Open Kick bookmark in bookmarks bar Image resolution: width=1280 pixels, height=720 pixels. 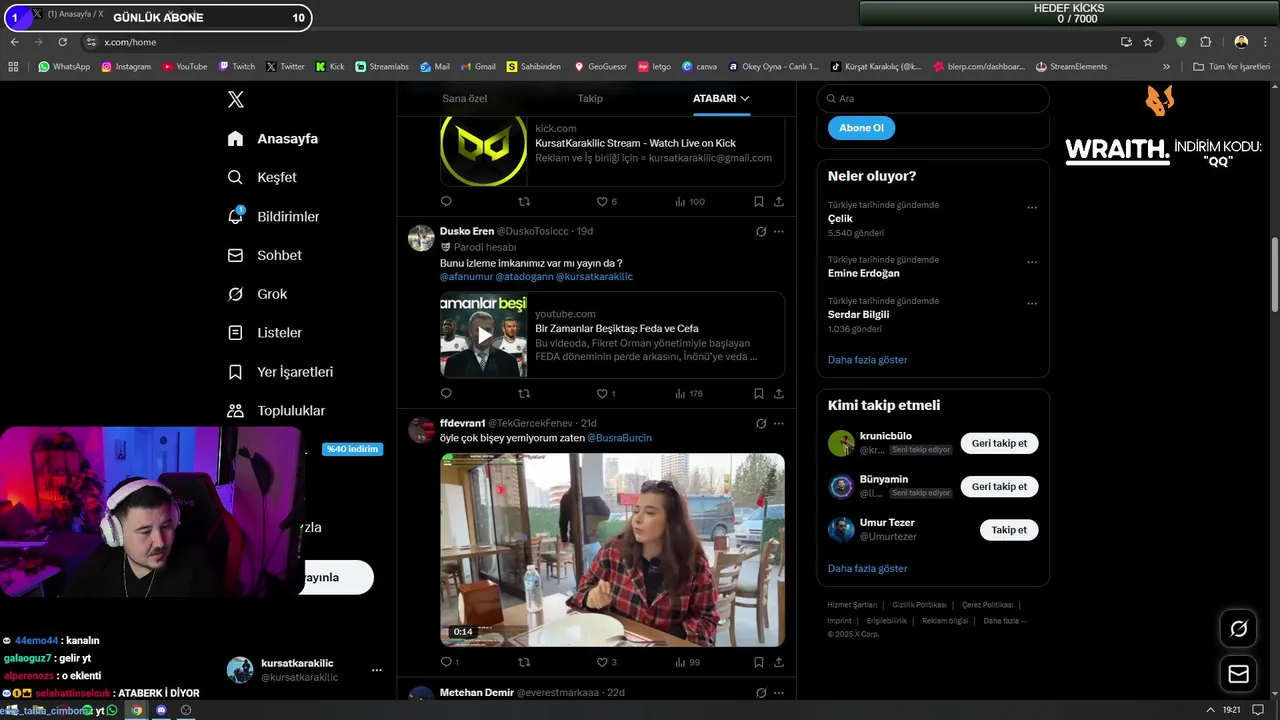330,67
